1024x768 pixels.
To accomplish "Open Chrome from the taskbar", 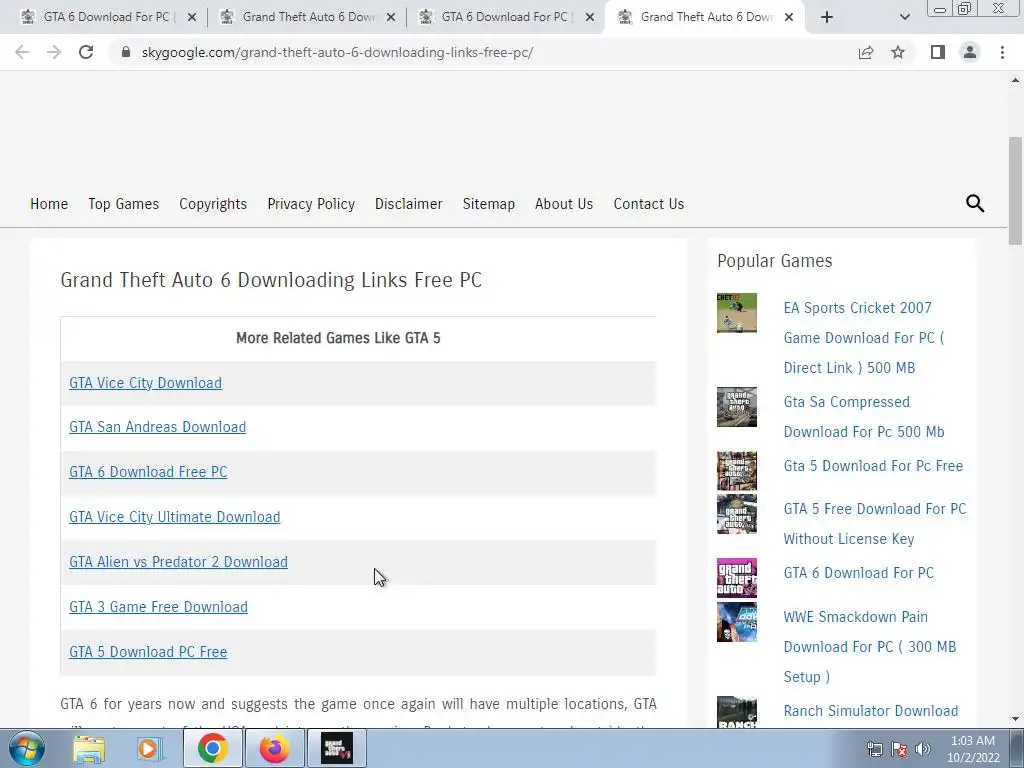I will click(x=213, y=748).
